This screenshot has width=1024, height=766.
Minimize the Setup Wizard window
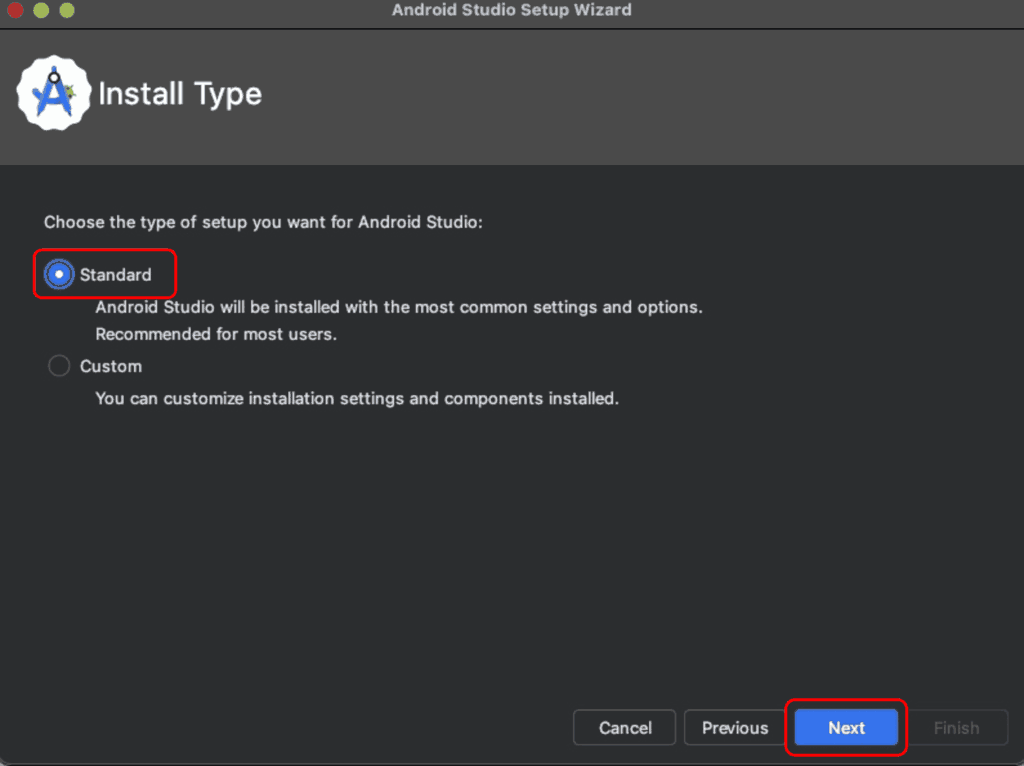(41, 10)
